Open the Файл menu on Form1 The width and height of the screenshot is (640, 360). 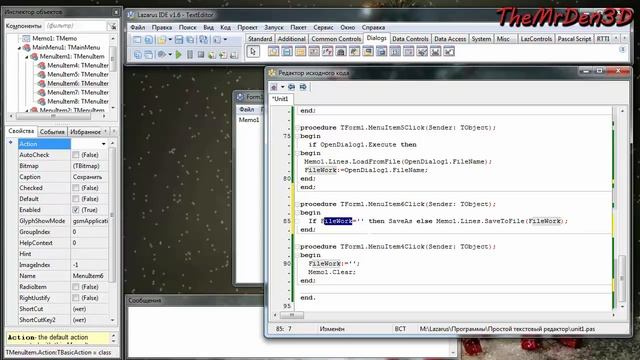247,109
